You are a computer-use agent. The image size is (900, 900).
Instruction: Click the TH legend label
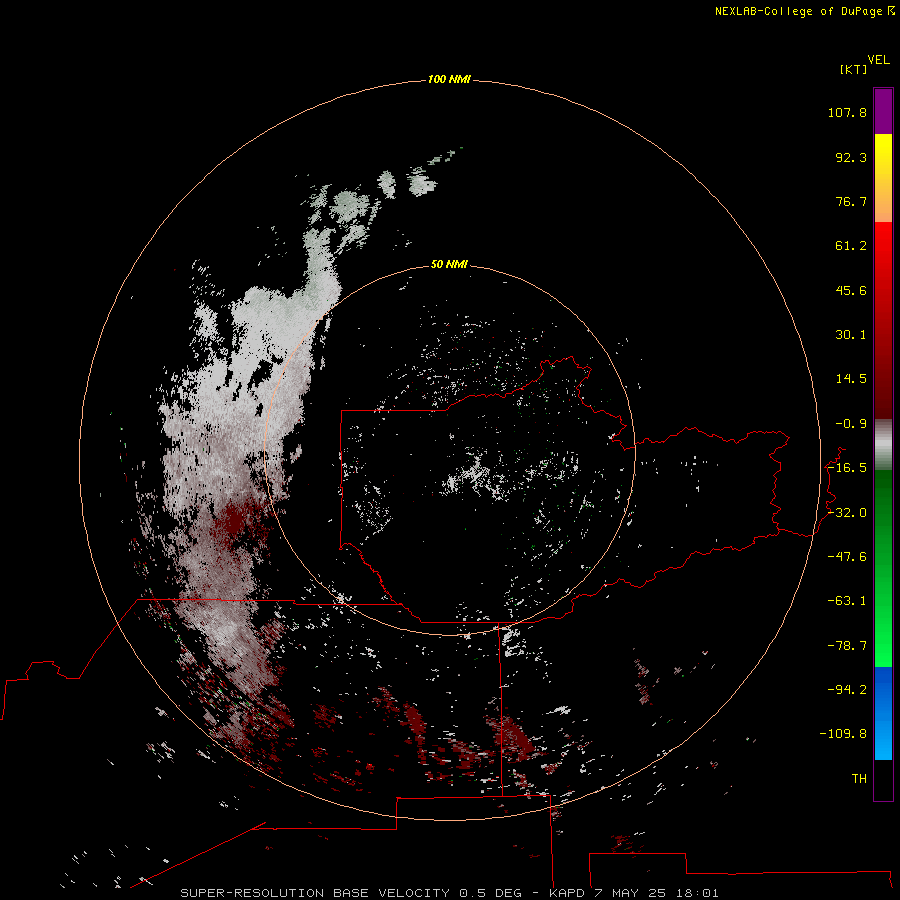tap(859, 779)
